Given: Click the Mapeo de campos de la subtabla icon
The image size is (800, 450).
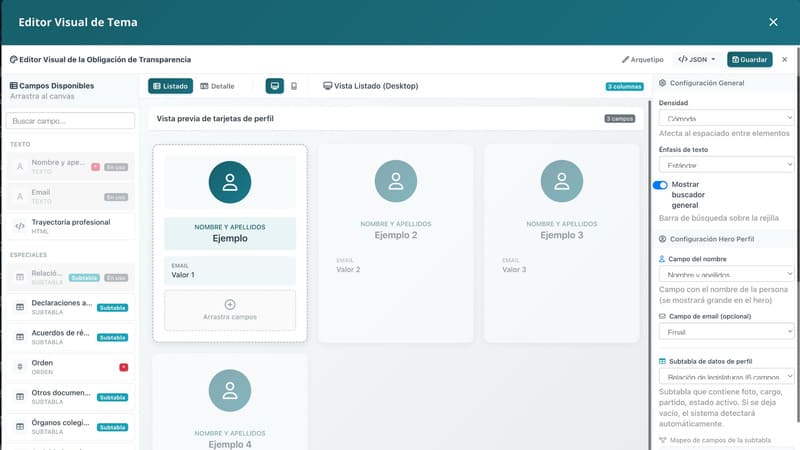Looking at the screenshot, I should [663, 440].
